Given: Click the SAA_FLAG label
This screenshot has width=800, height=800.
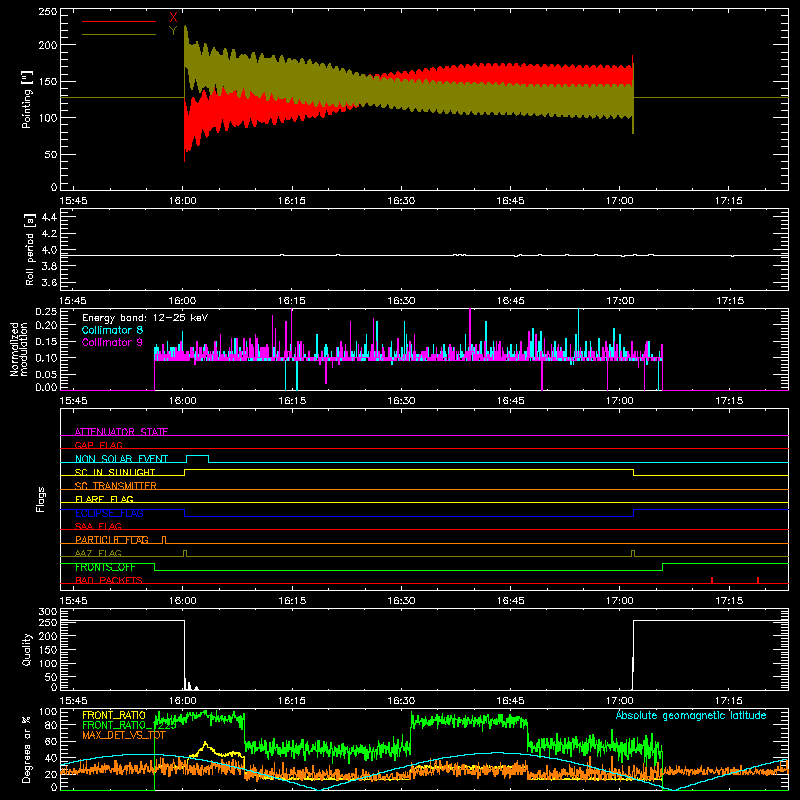Looking at the screenshot, I should (98, 526).
